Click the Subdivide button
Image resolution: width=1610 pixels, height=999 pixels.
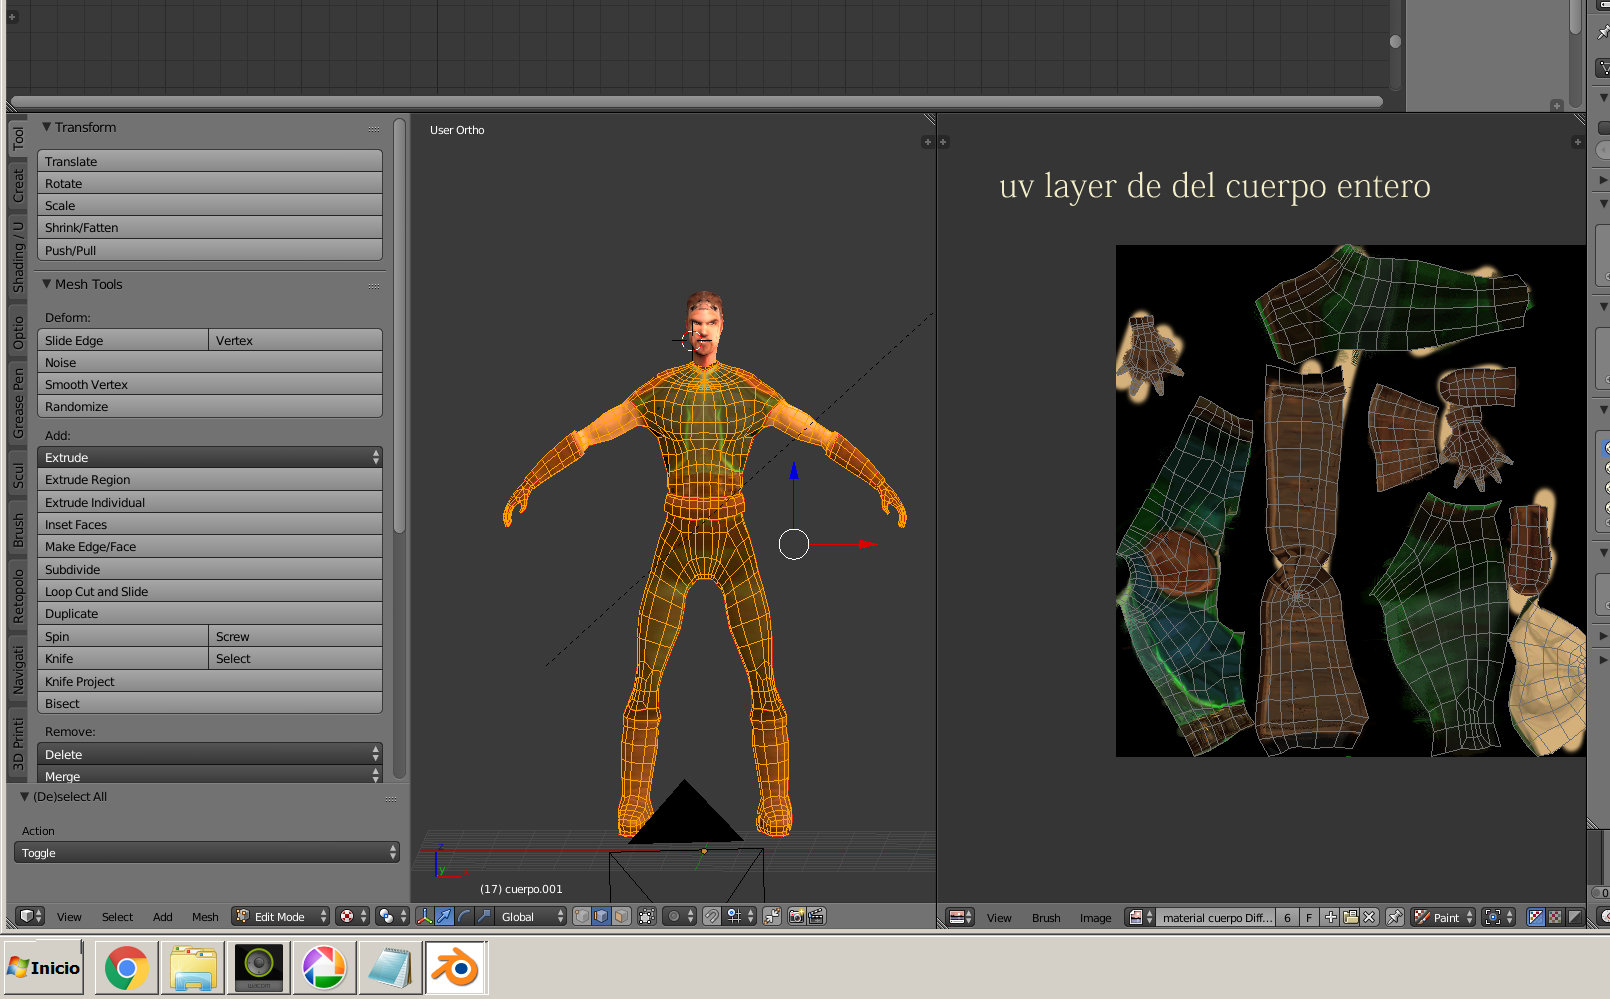(x=210, y=569)
